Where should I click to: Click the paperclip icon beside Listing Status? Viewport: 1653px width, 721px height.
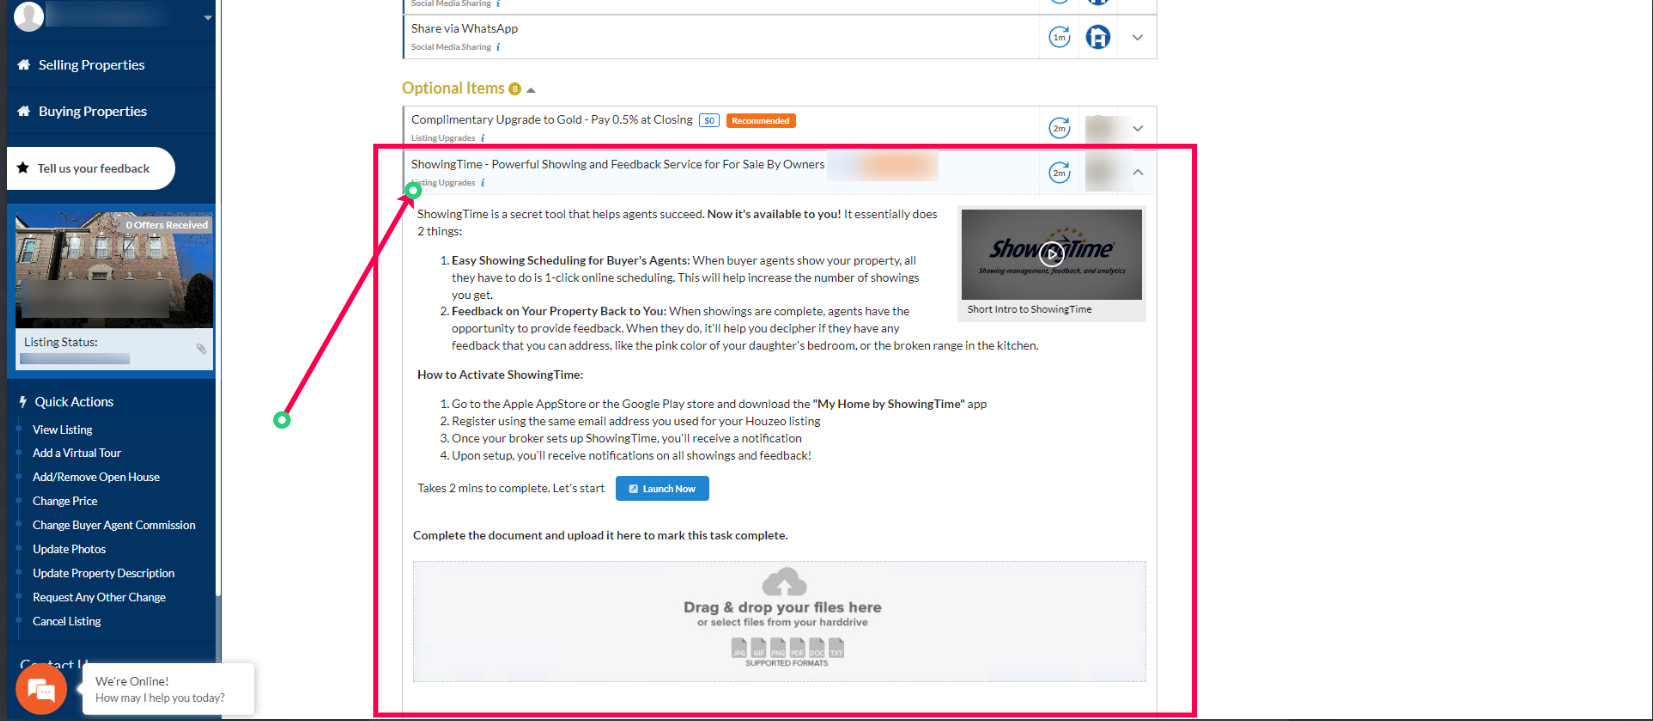[201, 349]
